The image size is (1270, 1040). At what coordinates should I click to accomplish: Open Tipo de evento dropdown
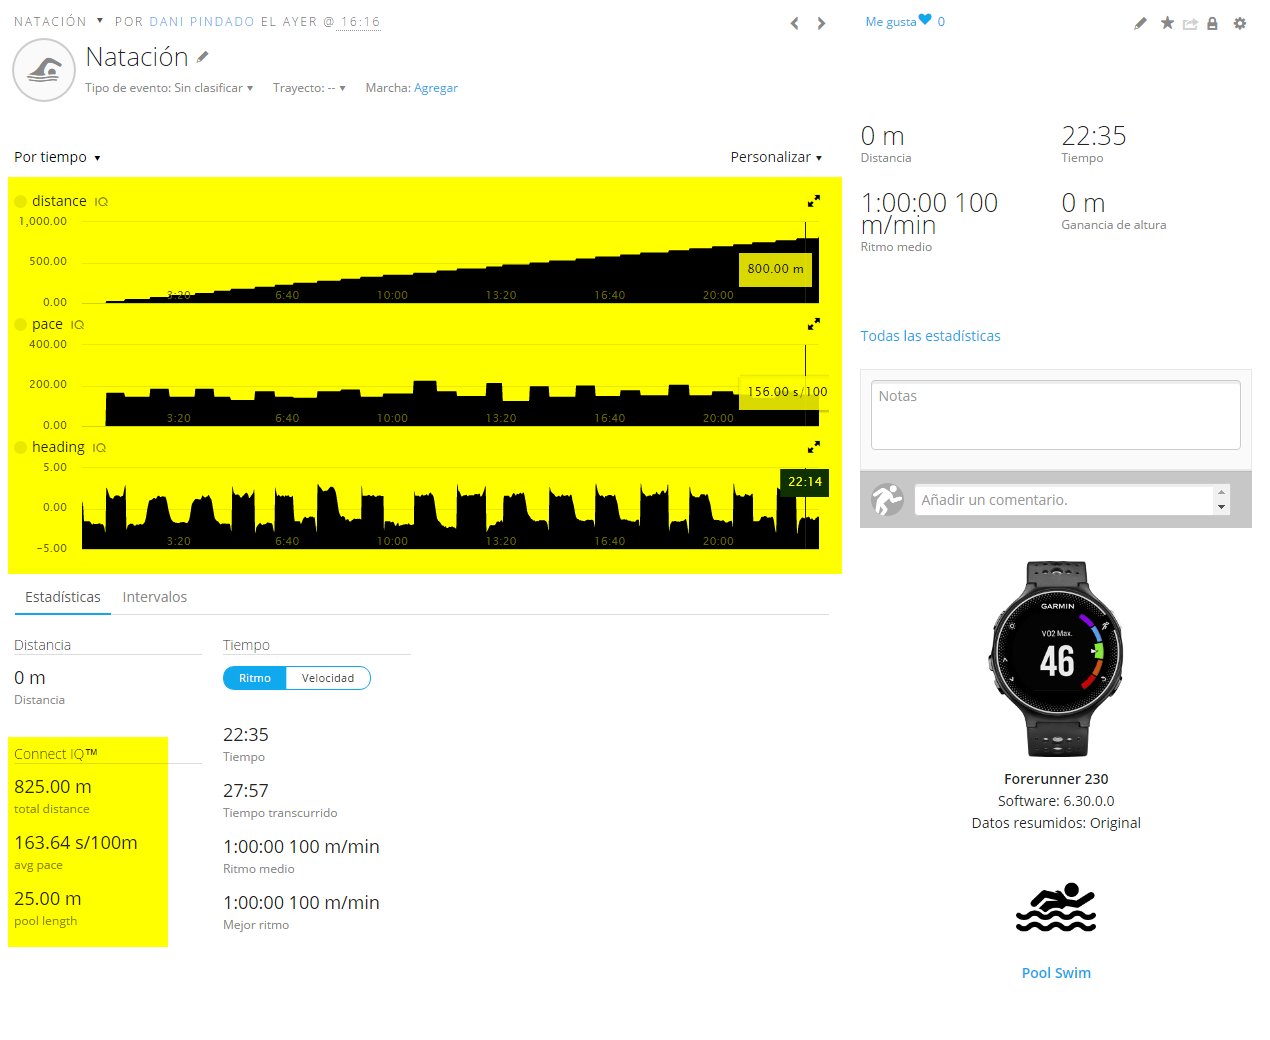(169, 88)
